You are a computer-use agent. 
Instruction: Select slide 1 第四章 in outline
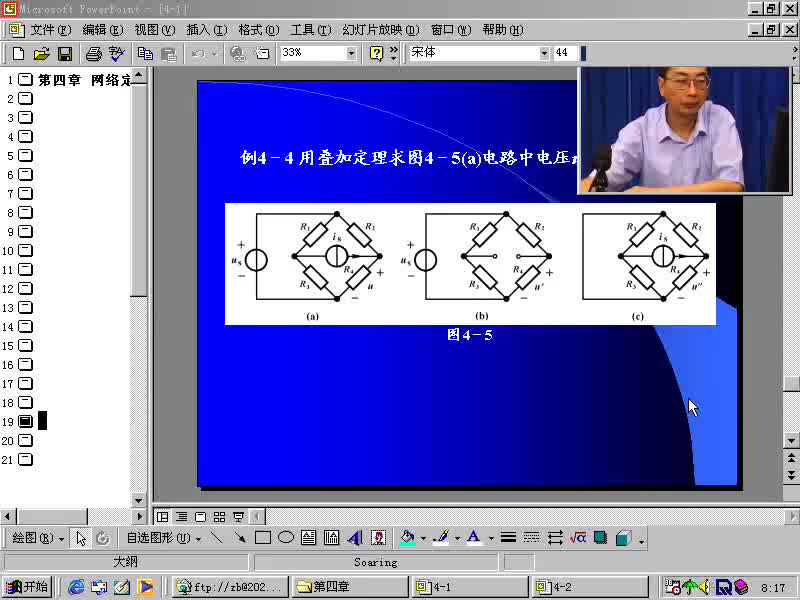pos(84,80)
